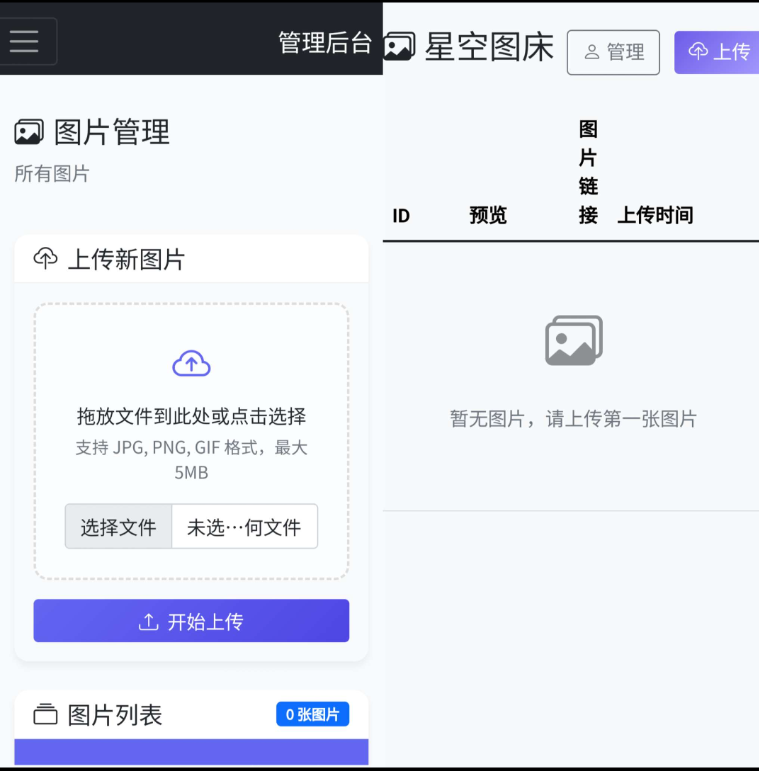Click the 星空图床 site title
Viewport: 759px width, 771px height.
[x=489, y=47]
